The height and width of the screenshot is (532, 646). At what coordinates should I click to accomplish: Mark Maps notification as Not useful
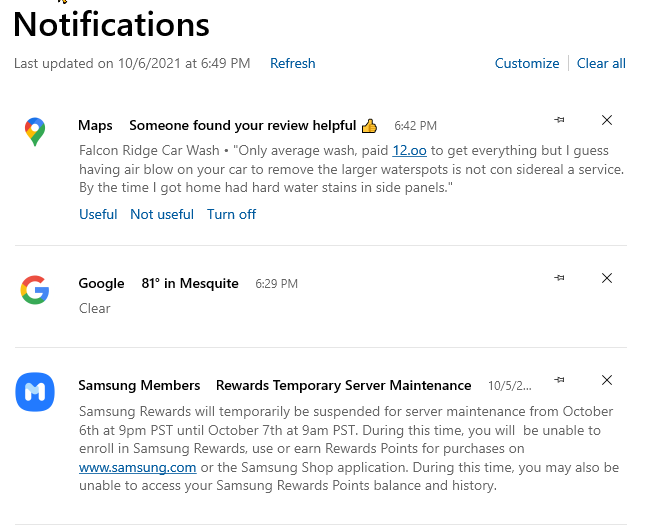(x=162, y=214)
